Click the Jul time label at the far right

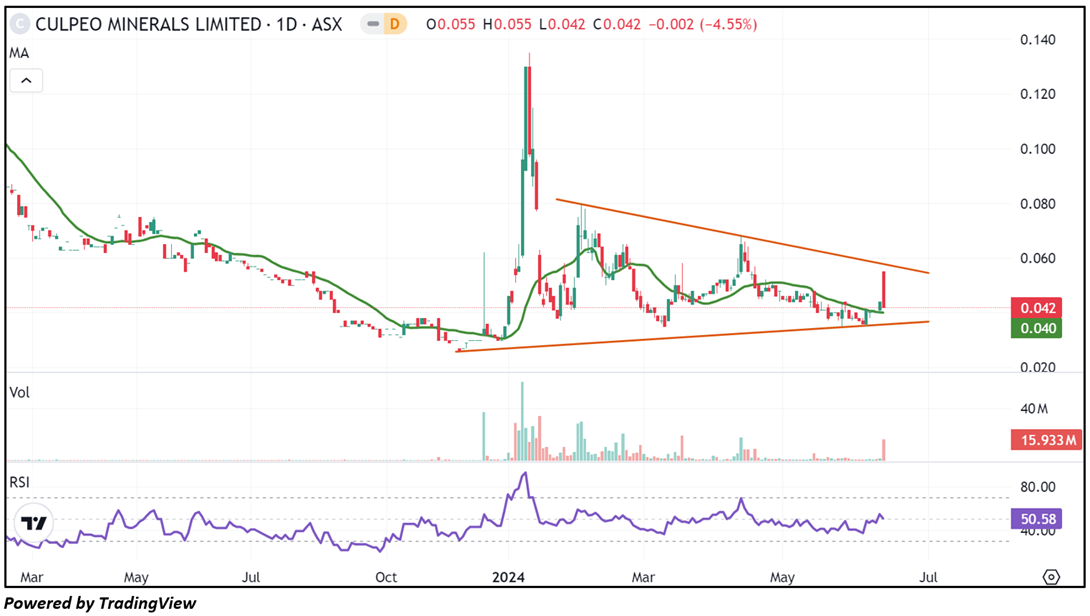929,578
